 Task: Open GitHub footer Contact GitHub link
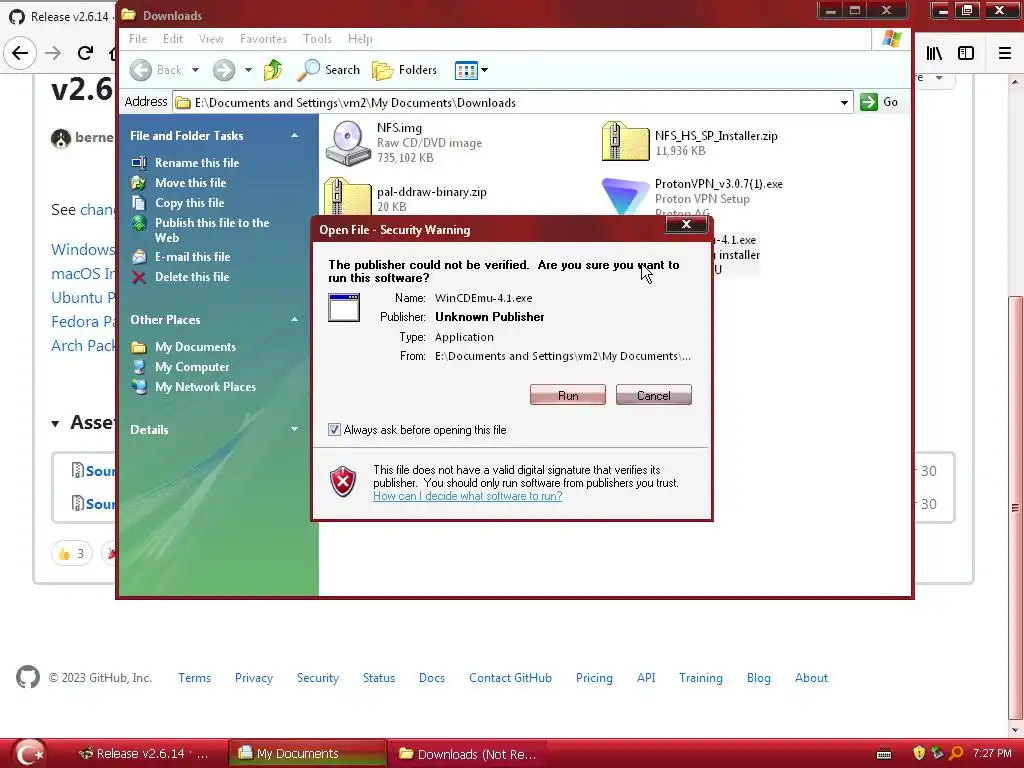[x=510, y=678]
